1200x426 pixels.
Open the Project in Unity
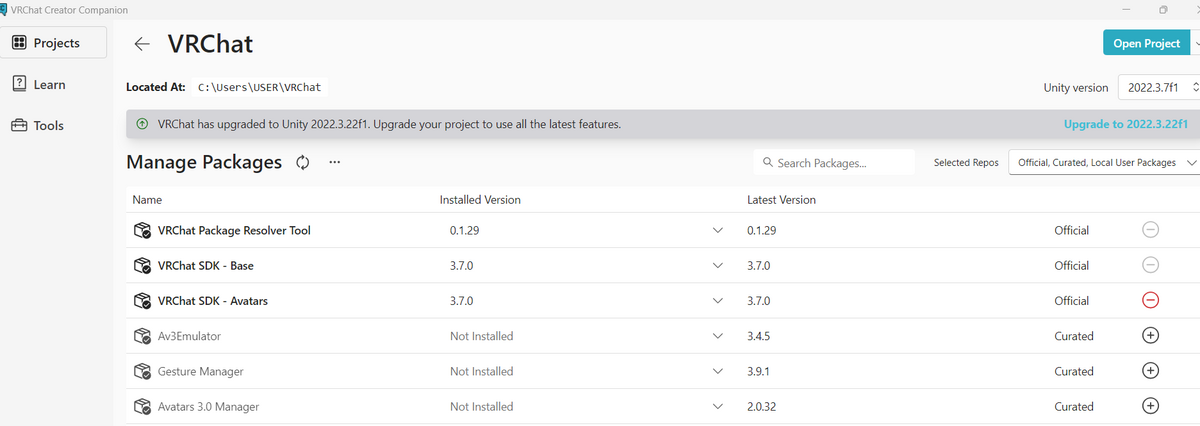tap(1146, 43)
